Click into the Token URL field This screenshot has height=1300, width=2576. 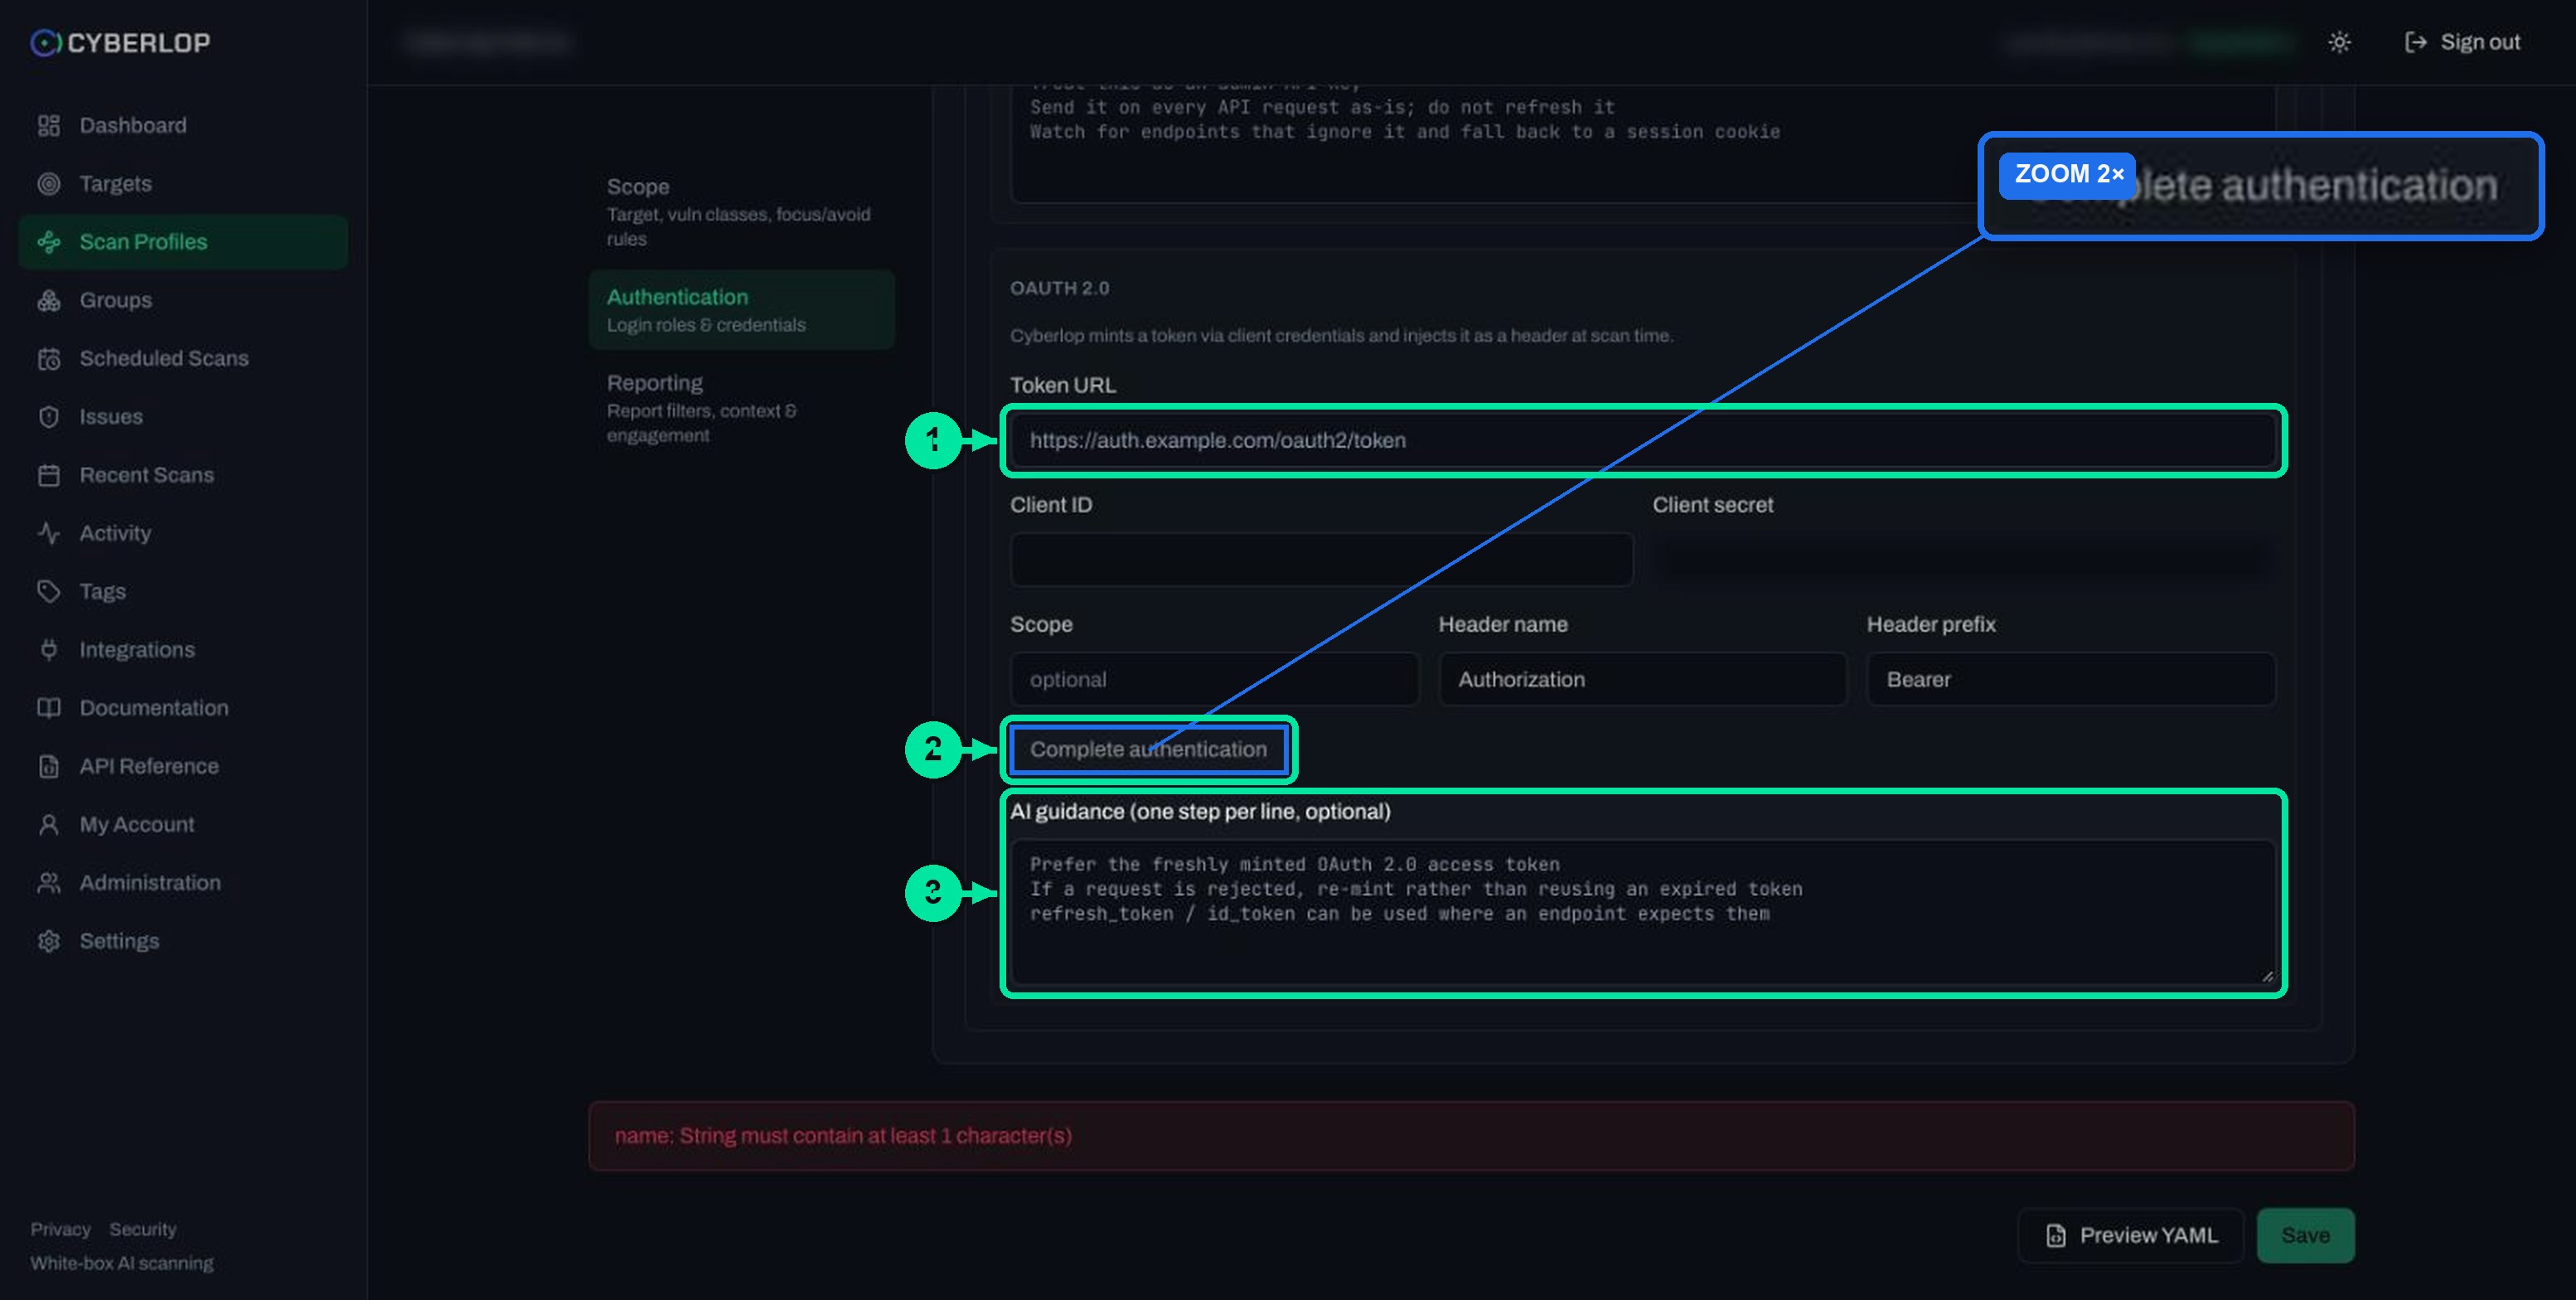[1643, 441]
